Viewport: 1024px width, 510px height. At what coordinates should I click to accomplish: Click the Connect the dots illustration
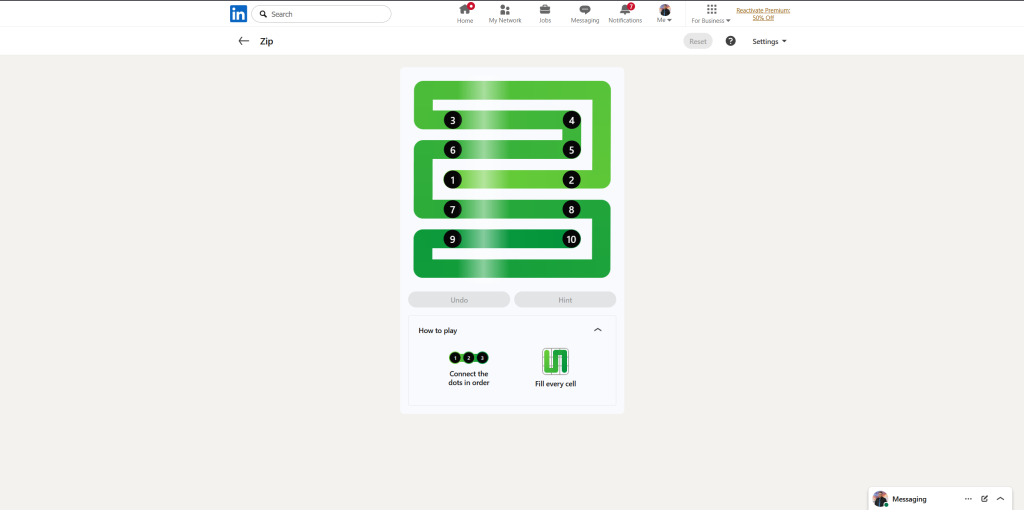[469, 358]
